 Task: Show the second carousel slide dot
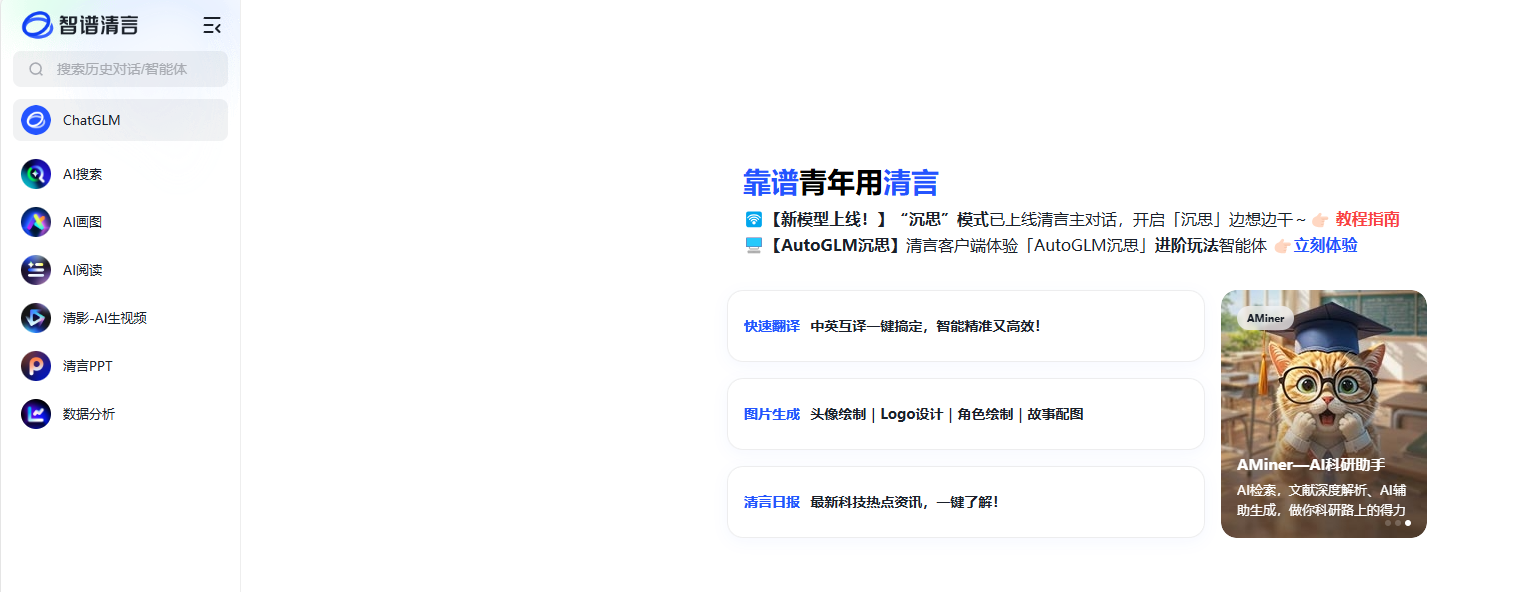[x=1398, y=523]
